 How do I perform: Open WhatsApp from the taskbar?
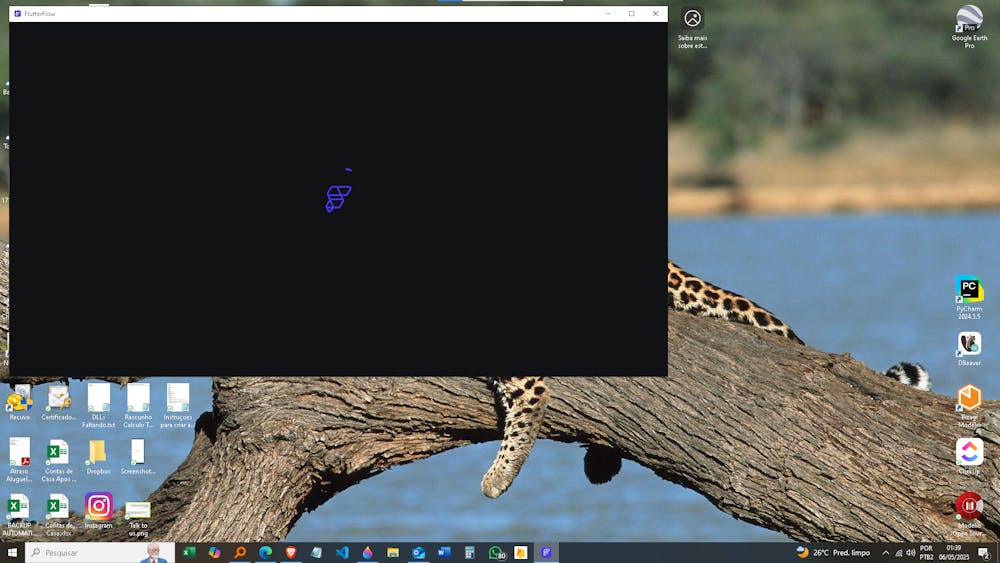coord(496,552)
